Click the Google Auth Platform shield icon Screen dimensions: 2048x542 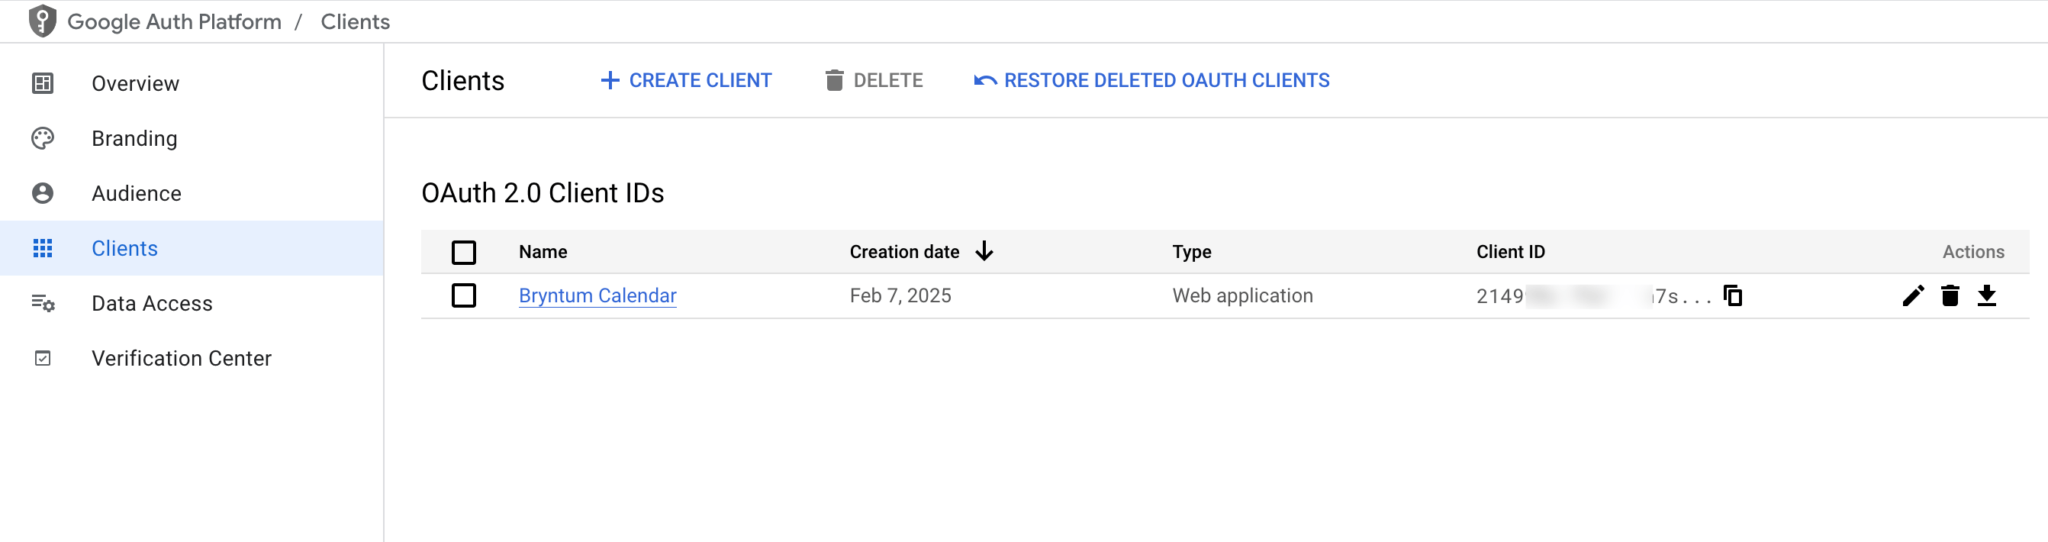pos(42,21)
